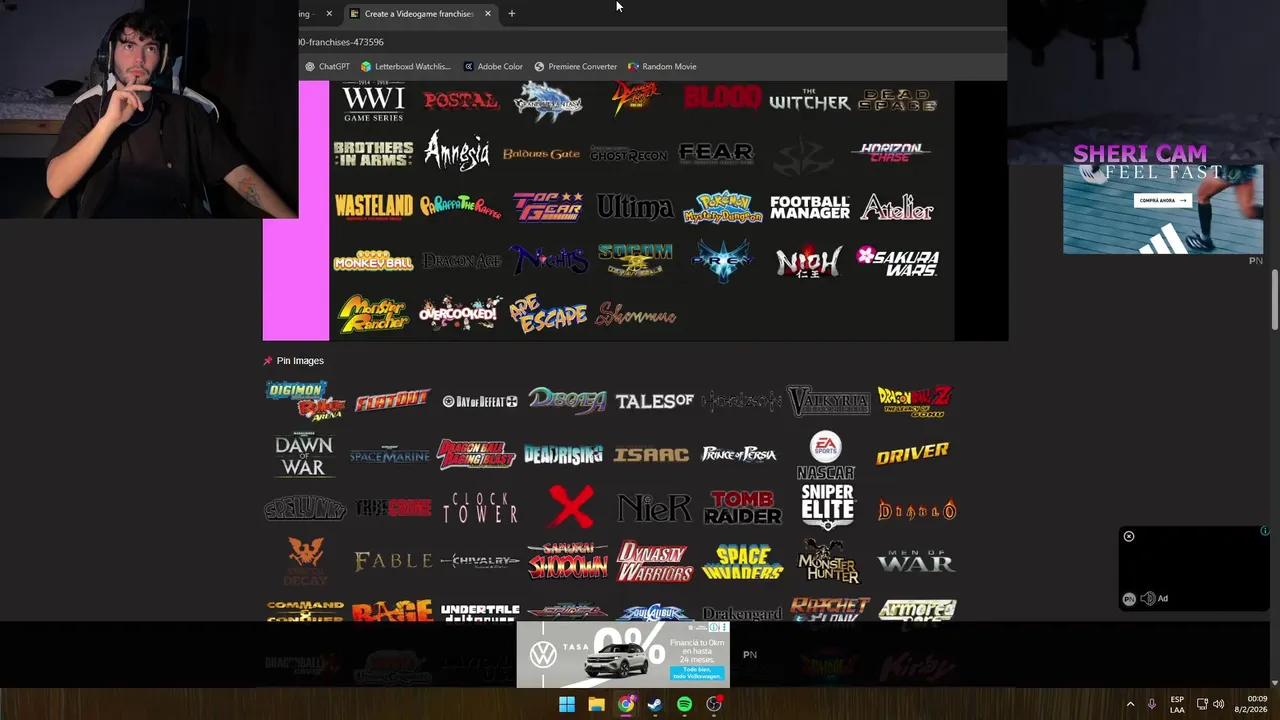Image resolution: width=1280 pixels, height=720 pixels.
Task: Click the Ultima logo
Action: [635, 207]
